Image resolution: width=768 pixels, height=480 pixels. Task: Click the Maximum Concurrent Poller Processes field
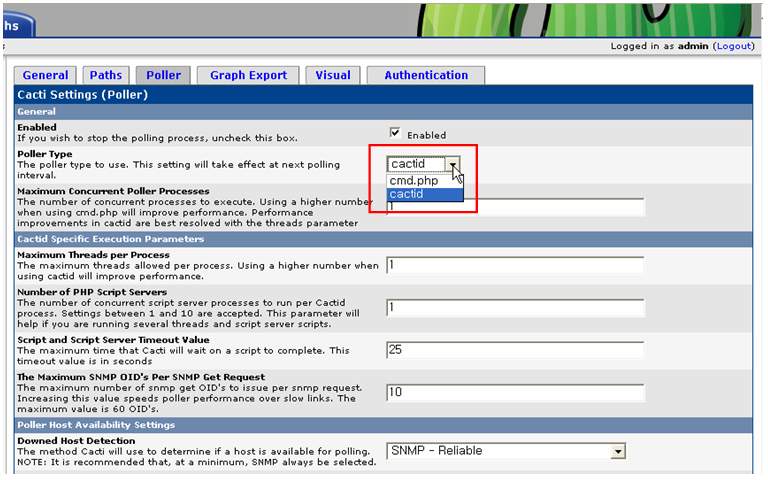[515, 207]
